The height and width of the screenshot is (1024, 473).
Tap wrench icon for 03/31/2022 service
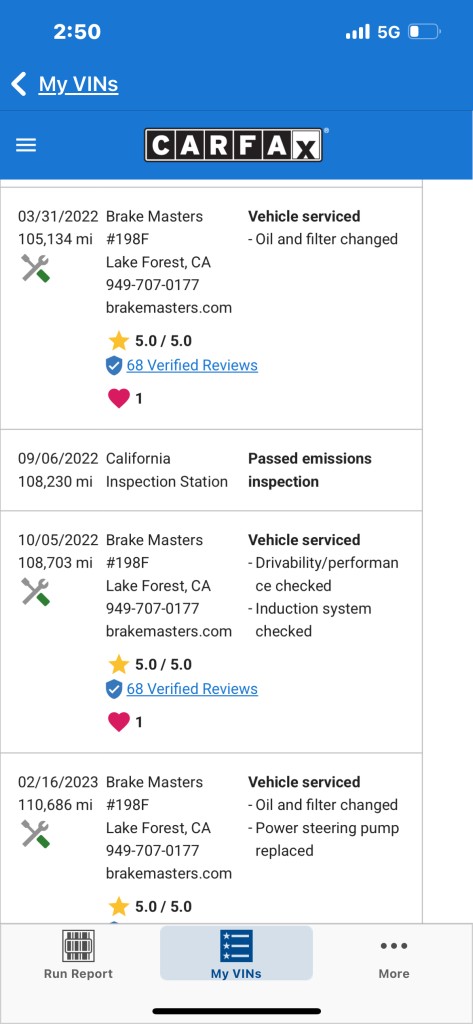[35, 268]
